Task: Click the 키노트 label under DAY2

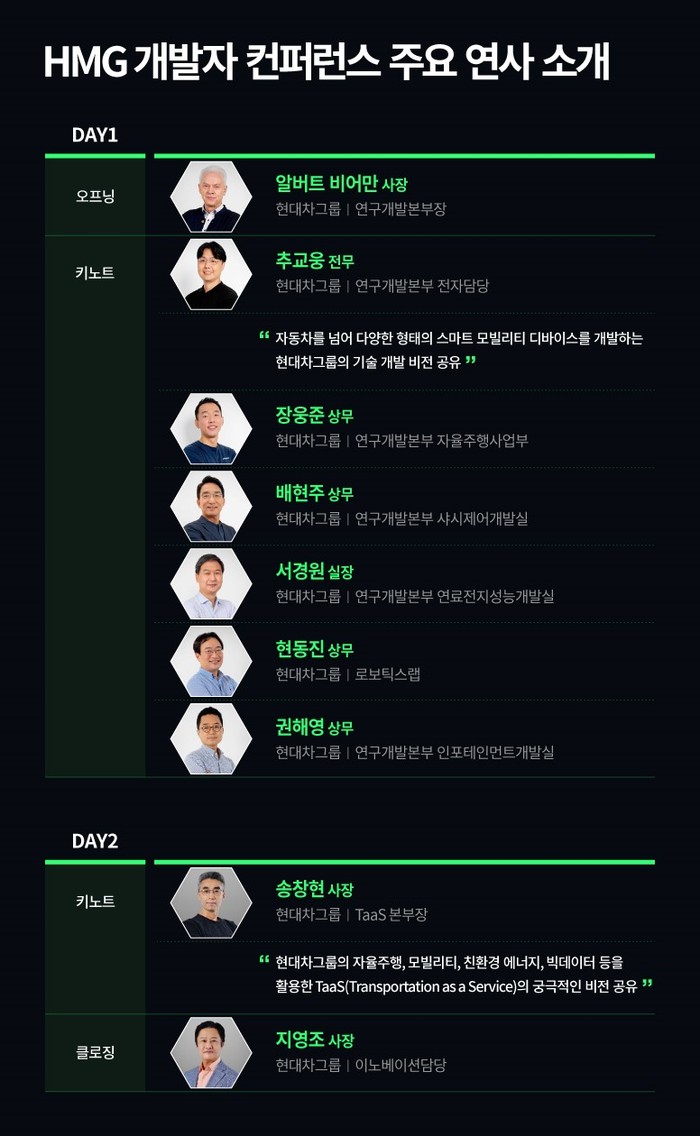Action: click(95, 901)
